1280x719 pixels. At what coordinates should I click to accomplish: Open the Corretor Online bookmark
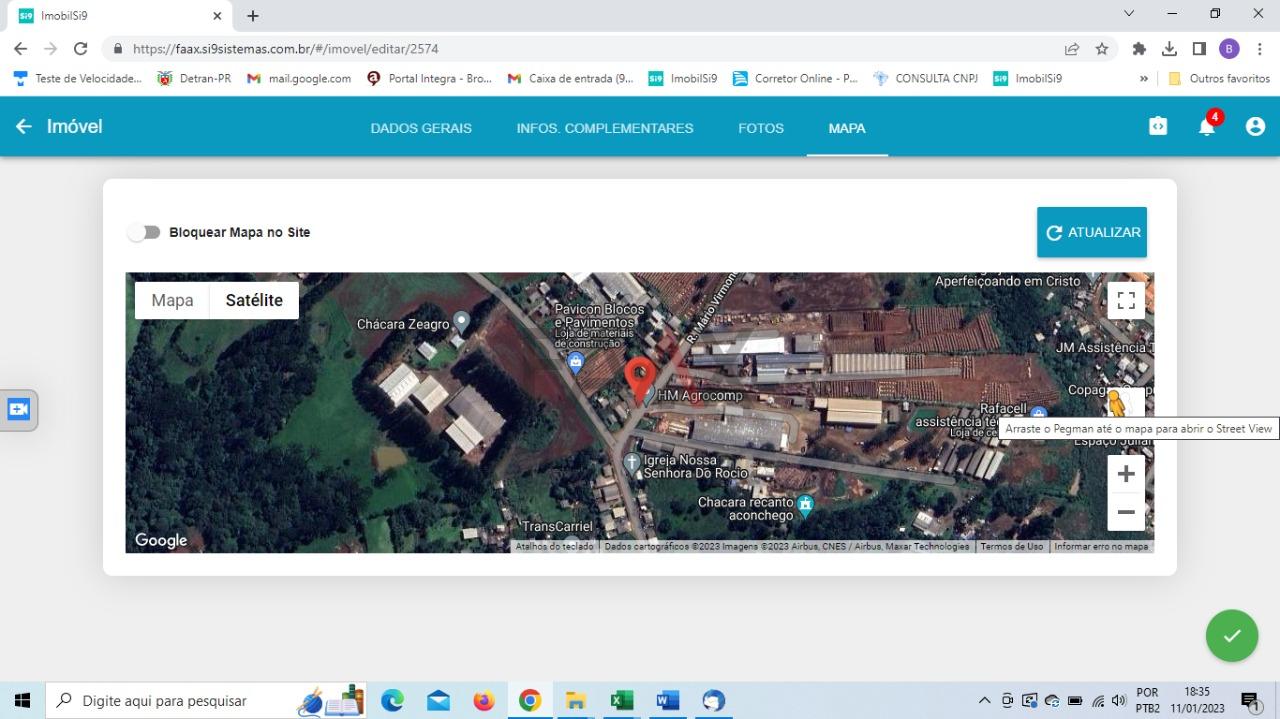[795, 78]
